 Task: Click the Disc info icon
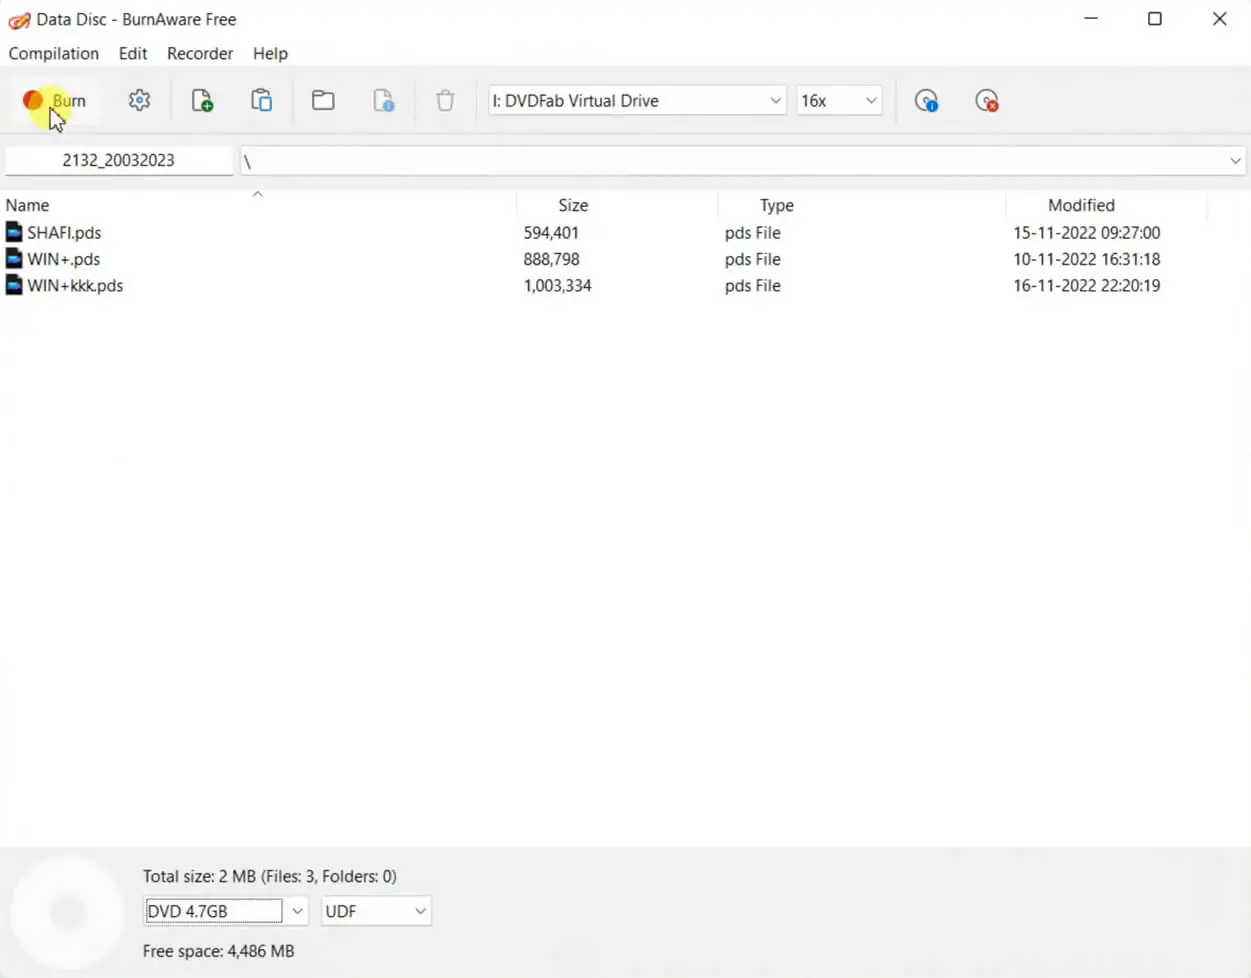pyautogui.click(x=926, y=100)
